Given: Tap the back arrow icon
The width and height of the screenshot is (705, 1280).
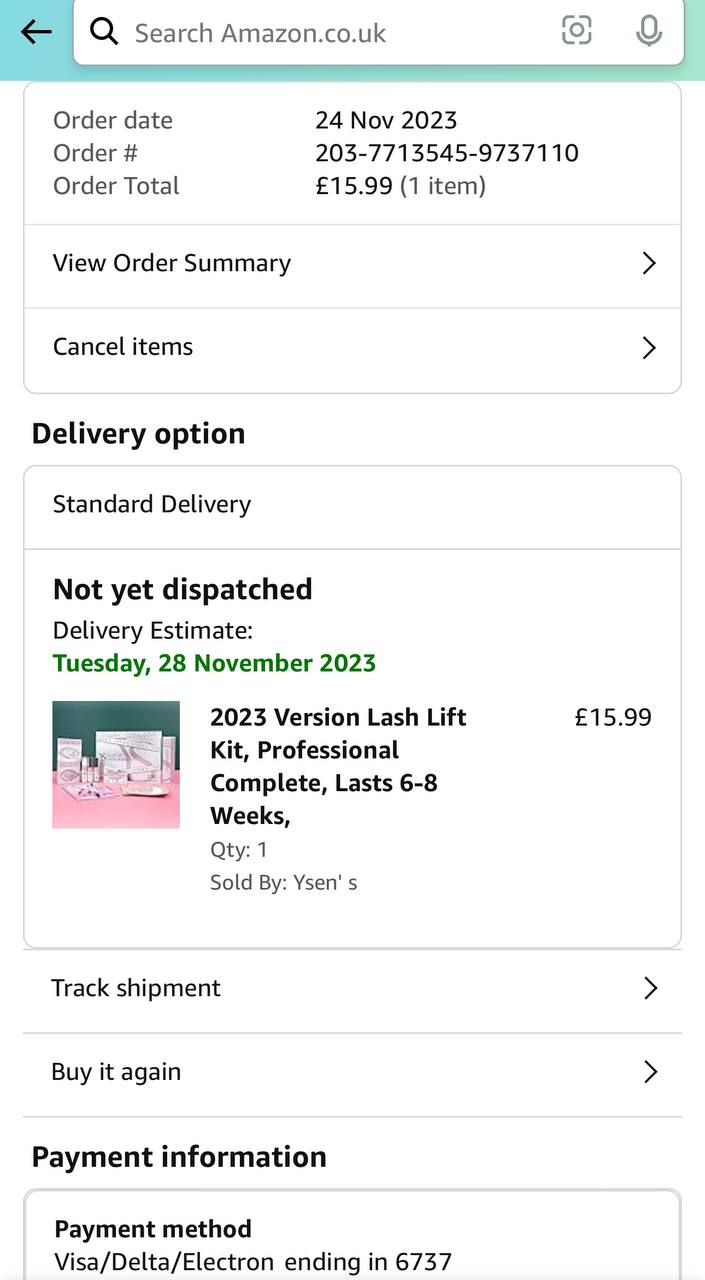Looking at the screenshot, I should 36,32.
